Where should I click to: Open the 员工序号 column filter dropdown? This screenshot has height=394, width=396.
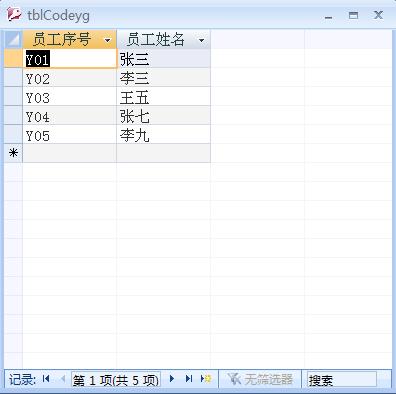(107, 40)
